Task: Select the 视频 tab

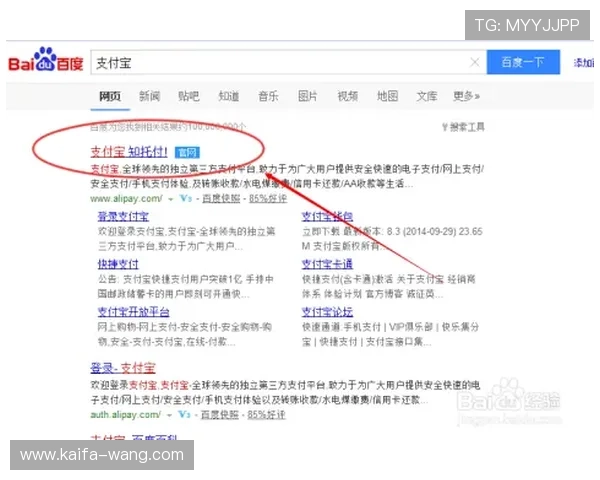Action: point(347,96)
